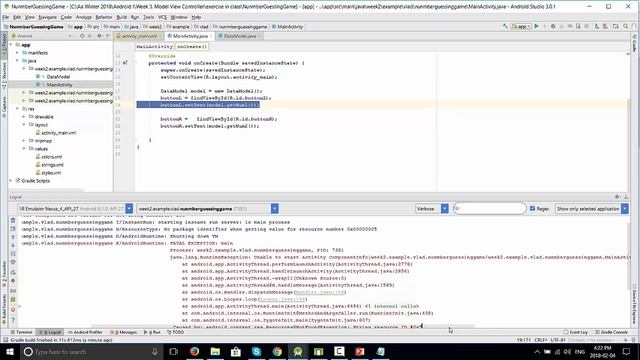Open the Refactor menu
640x360 pixels.
click(x=104, y=17)
